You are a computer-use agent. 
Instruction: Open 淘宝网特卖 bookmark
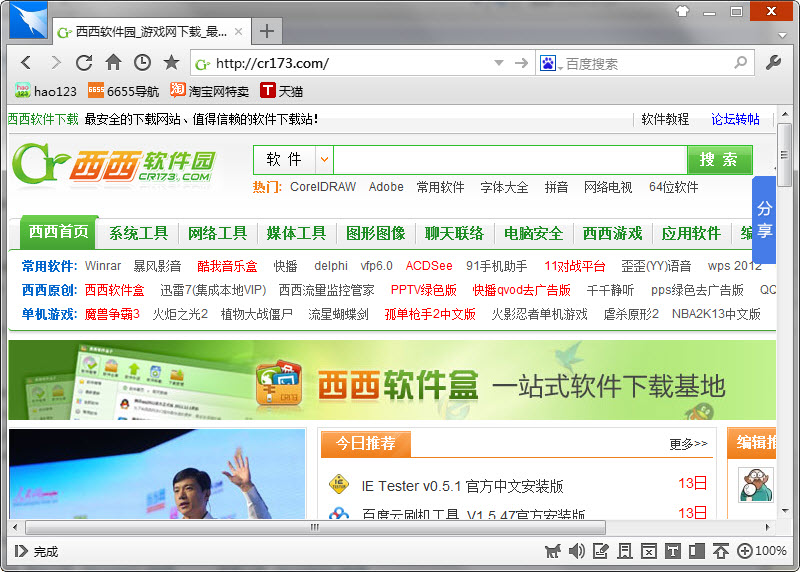pos(210,91)
